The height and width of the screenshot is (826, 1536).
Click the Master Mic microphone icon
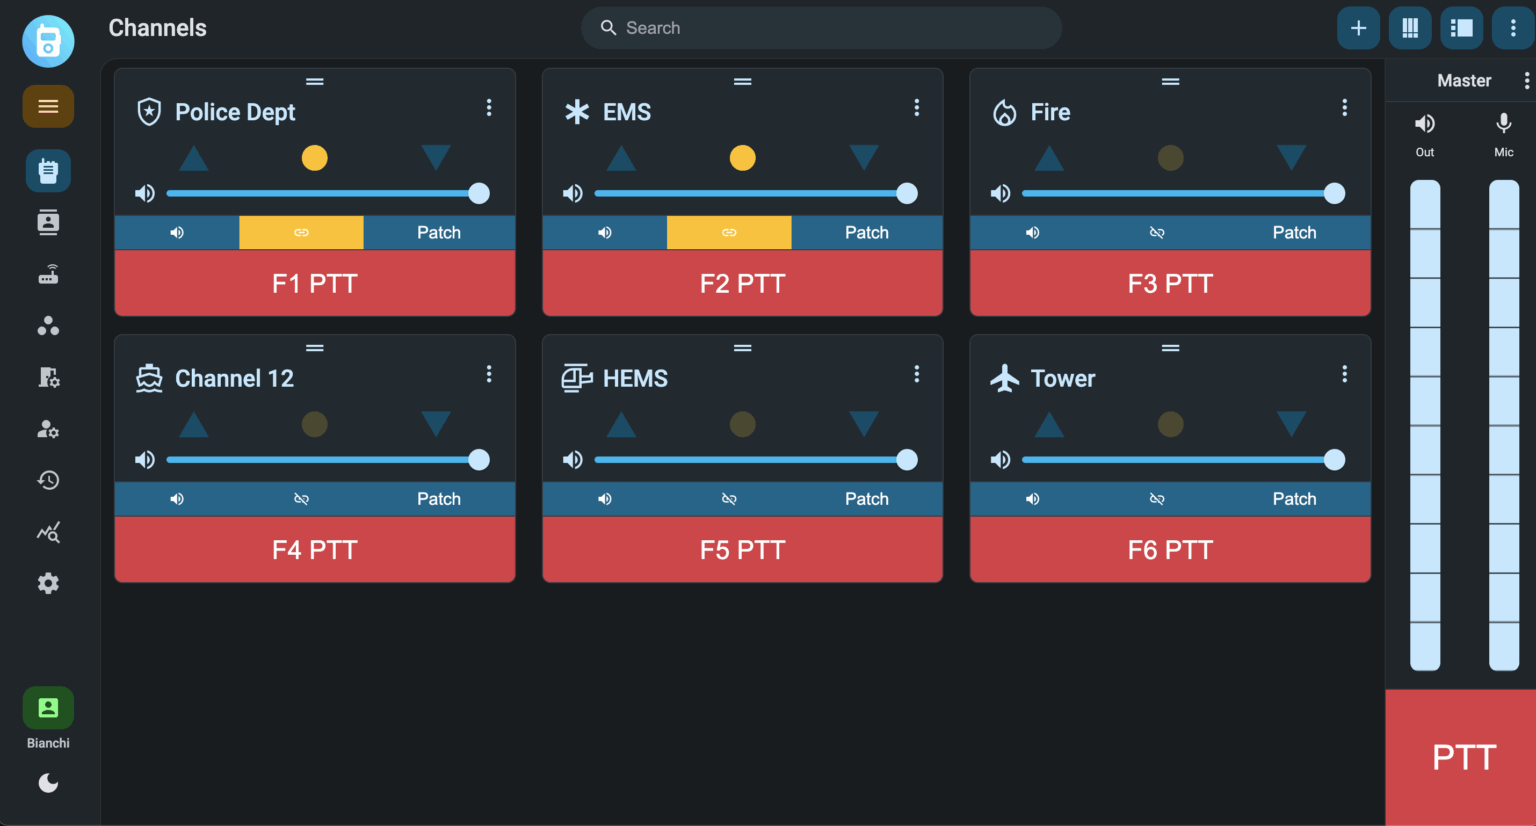[x=1503, y=124]
